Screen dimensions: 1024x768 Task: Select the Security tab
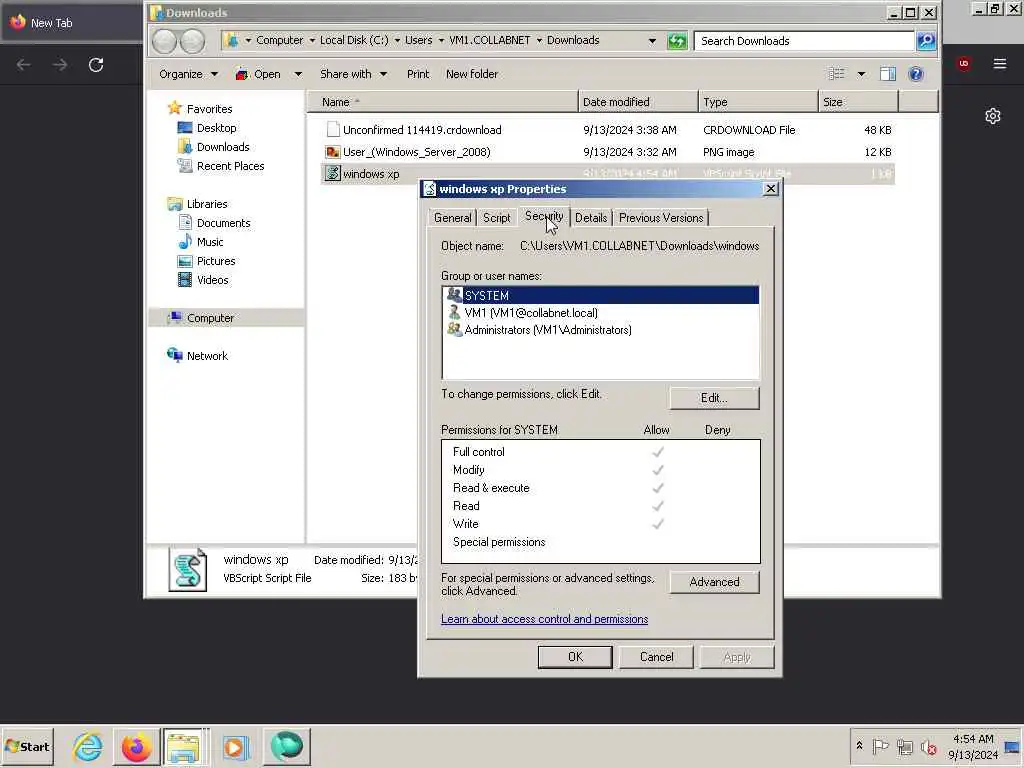[544, 216]
